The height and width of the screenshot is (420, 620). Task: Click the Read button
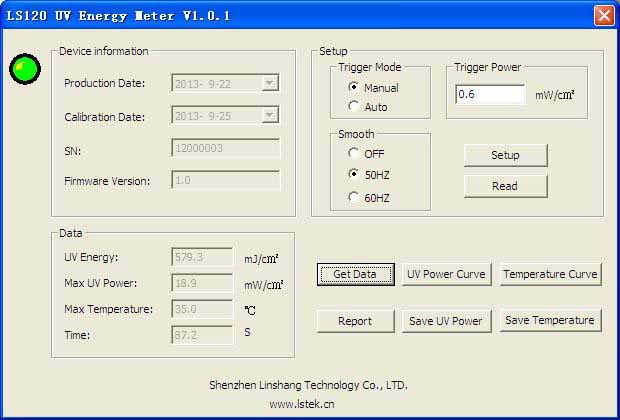(506, 186)
